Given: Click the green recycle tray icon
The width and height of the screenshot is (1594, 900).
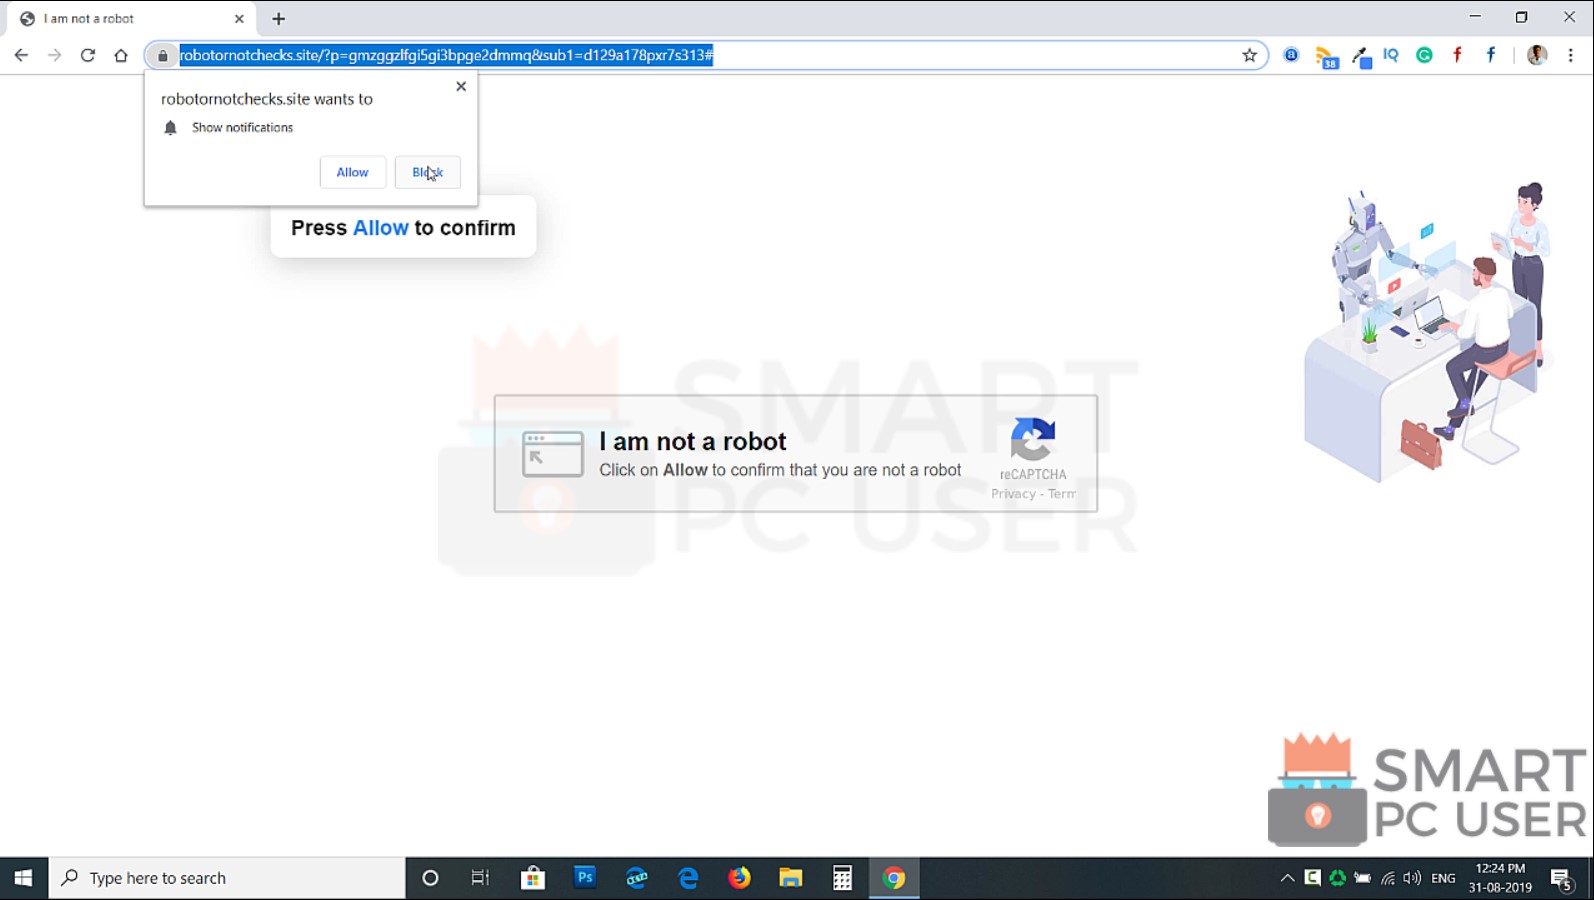Looking at the screenshot, I should (x=1337, y=878).
